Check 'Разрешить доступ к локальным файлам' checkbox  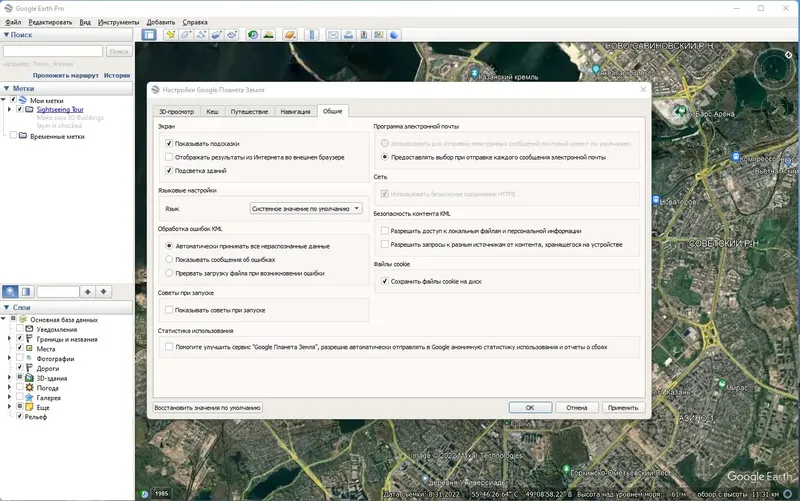385,231
